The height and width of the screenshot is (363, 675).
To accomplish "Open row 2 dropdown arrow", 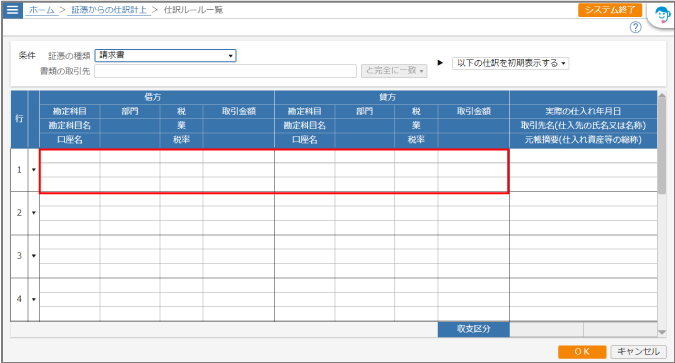I will [x=34, y=213].
